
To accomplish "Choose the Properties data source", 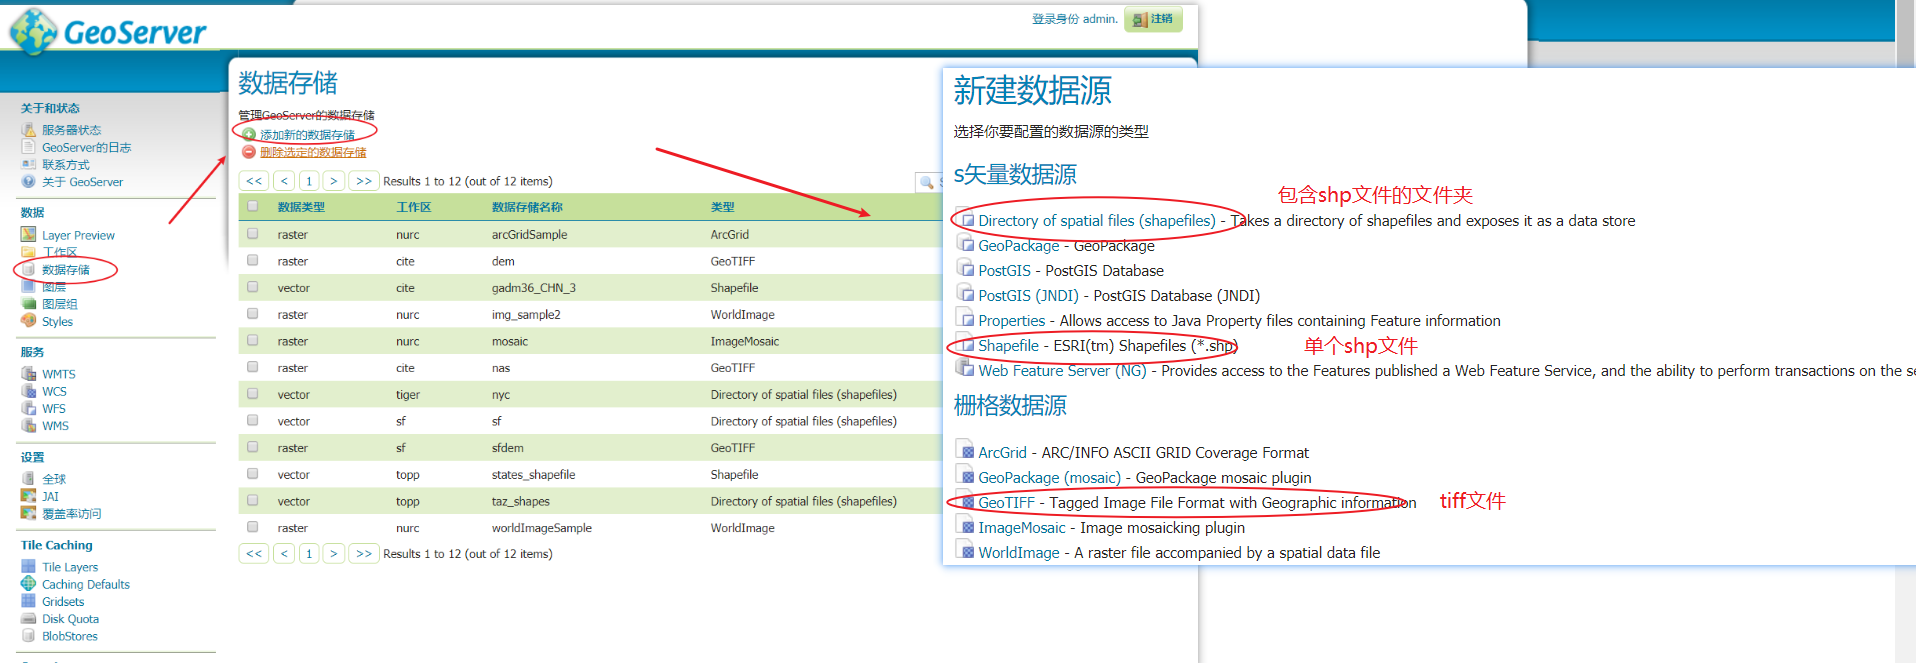I will point(1011,321).
